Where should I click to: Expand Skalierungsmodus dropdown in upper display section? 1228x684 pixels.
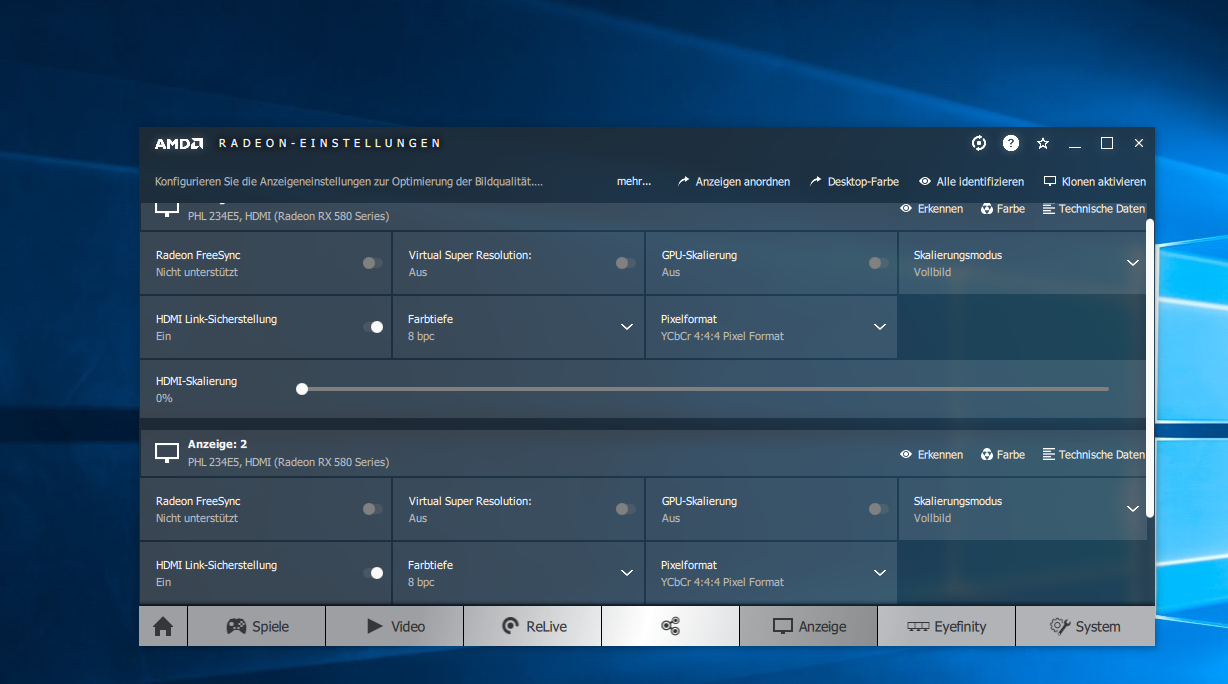(1133, 263)
